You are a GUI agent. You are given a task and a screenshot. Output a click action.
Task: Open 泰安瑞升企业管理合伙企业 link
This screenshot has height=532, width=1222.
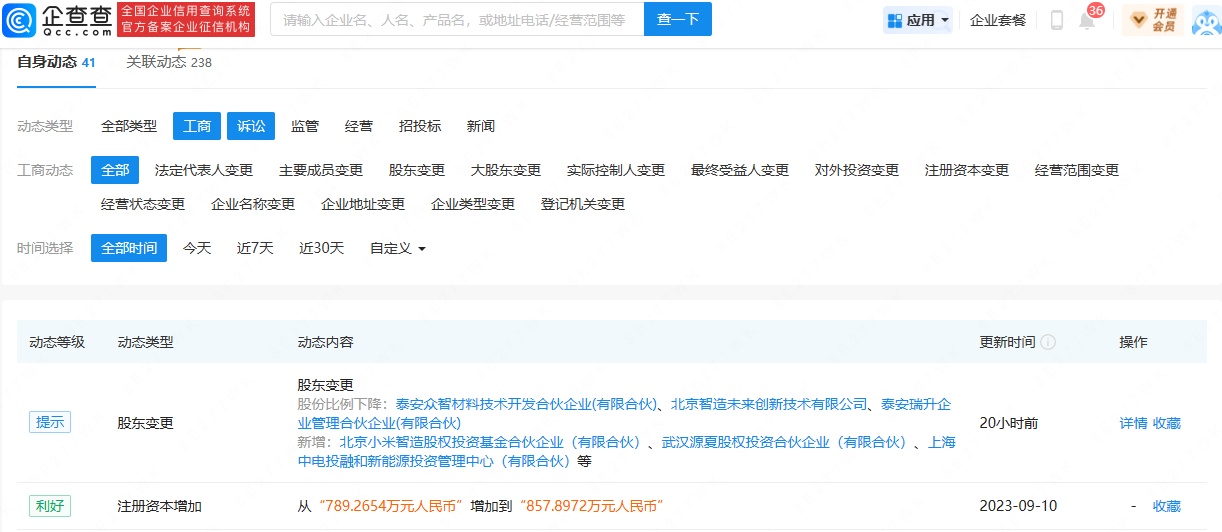click(x=624, y=413)
